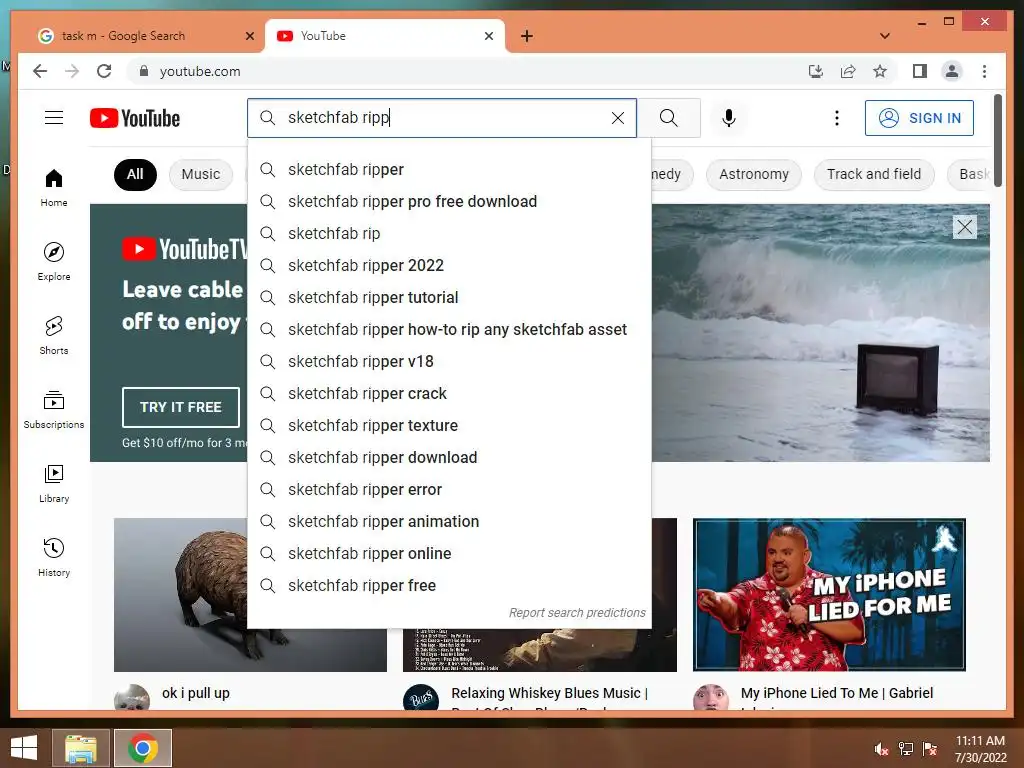The image size is (1024, 768).
Task: Select the 'Music' filter chip
Action: (200, 174)
